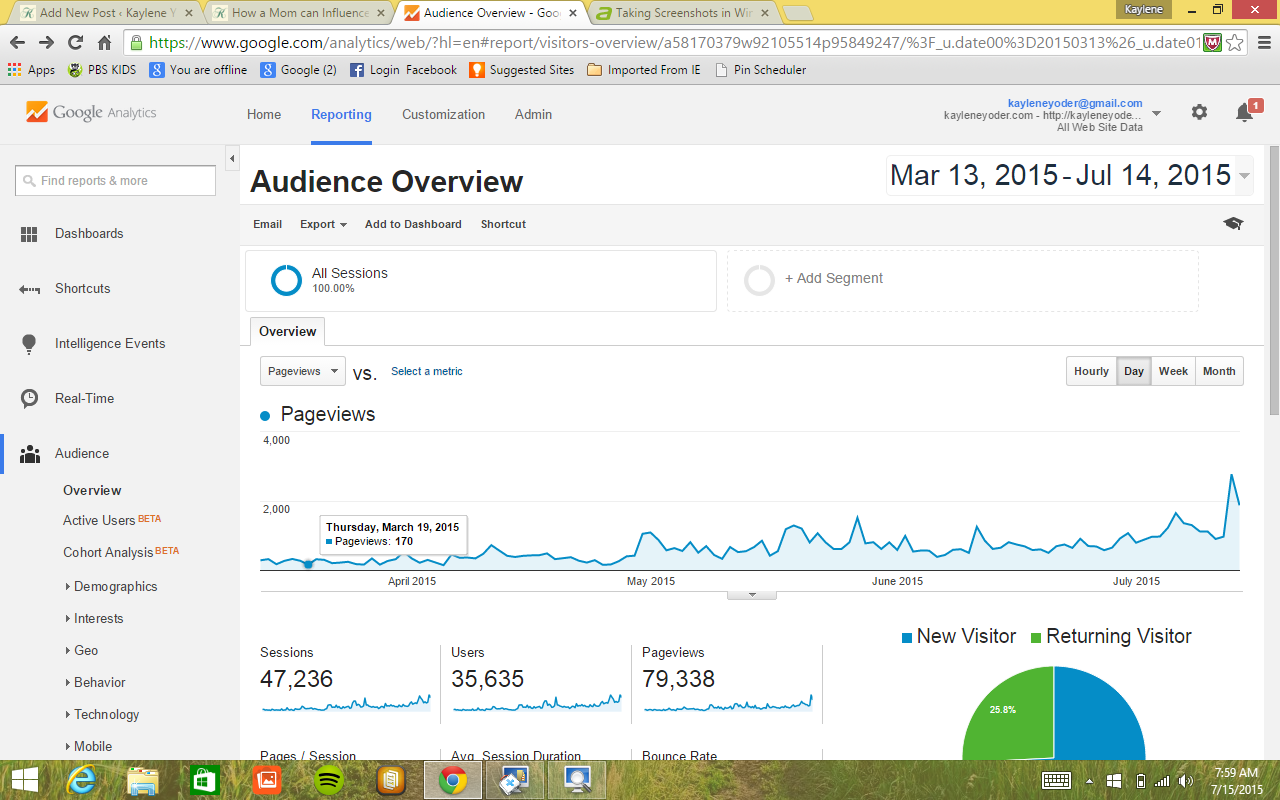Click the Dashboards grid icon
Viewport: 1280px width, 800px height.
point(29,234)
